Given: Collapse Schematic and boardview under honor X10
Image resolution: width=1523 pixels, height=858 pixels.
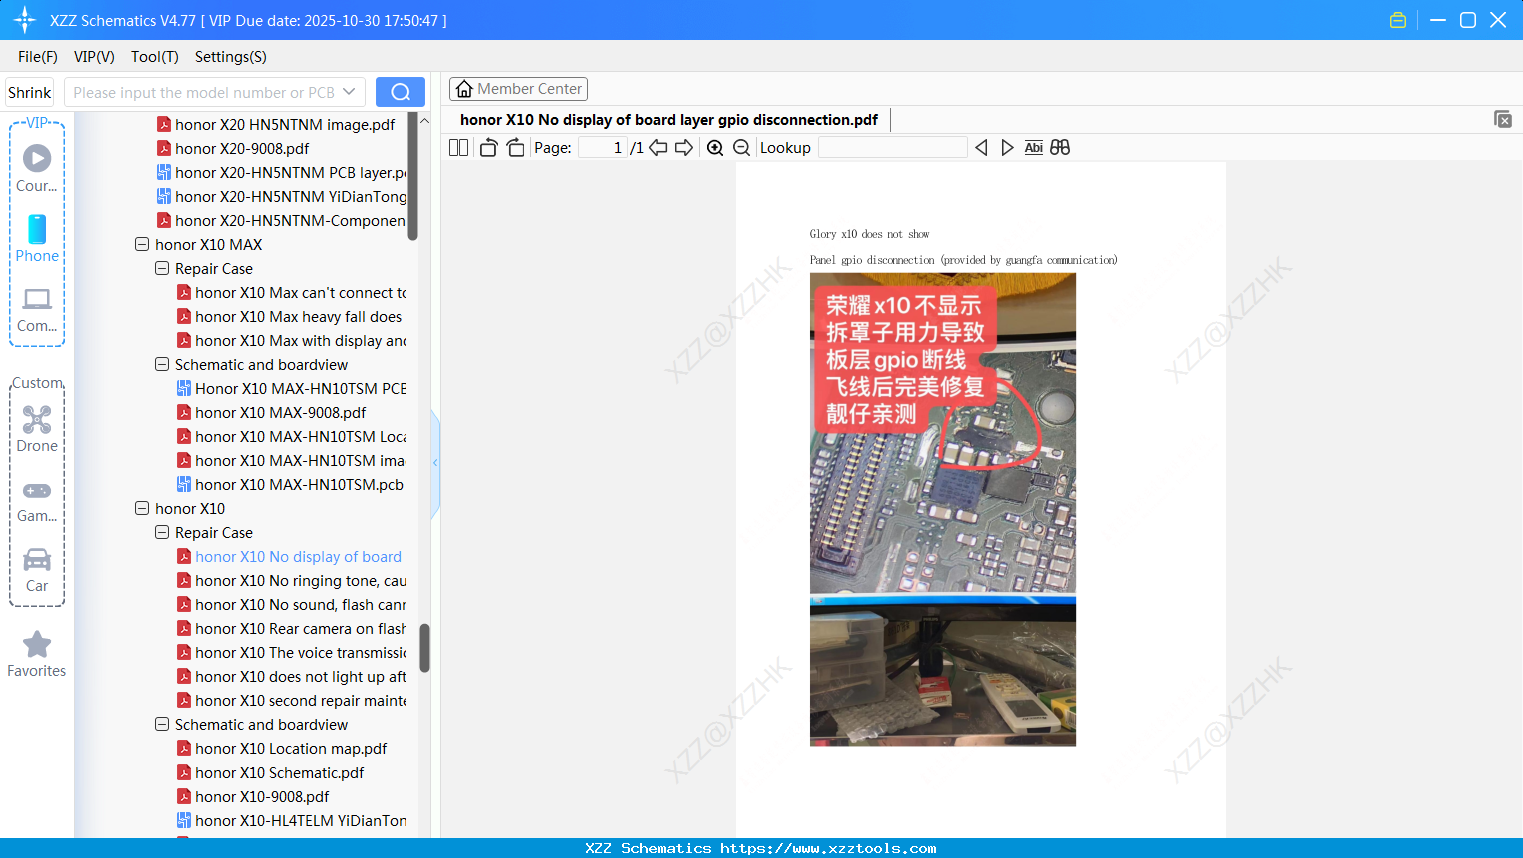Looking at the screenshot, I should (162, 724).
